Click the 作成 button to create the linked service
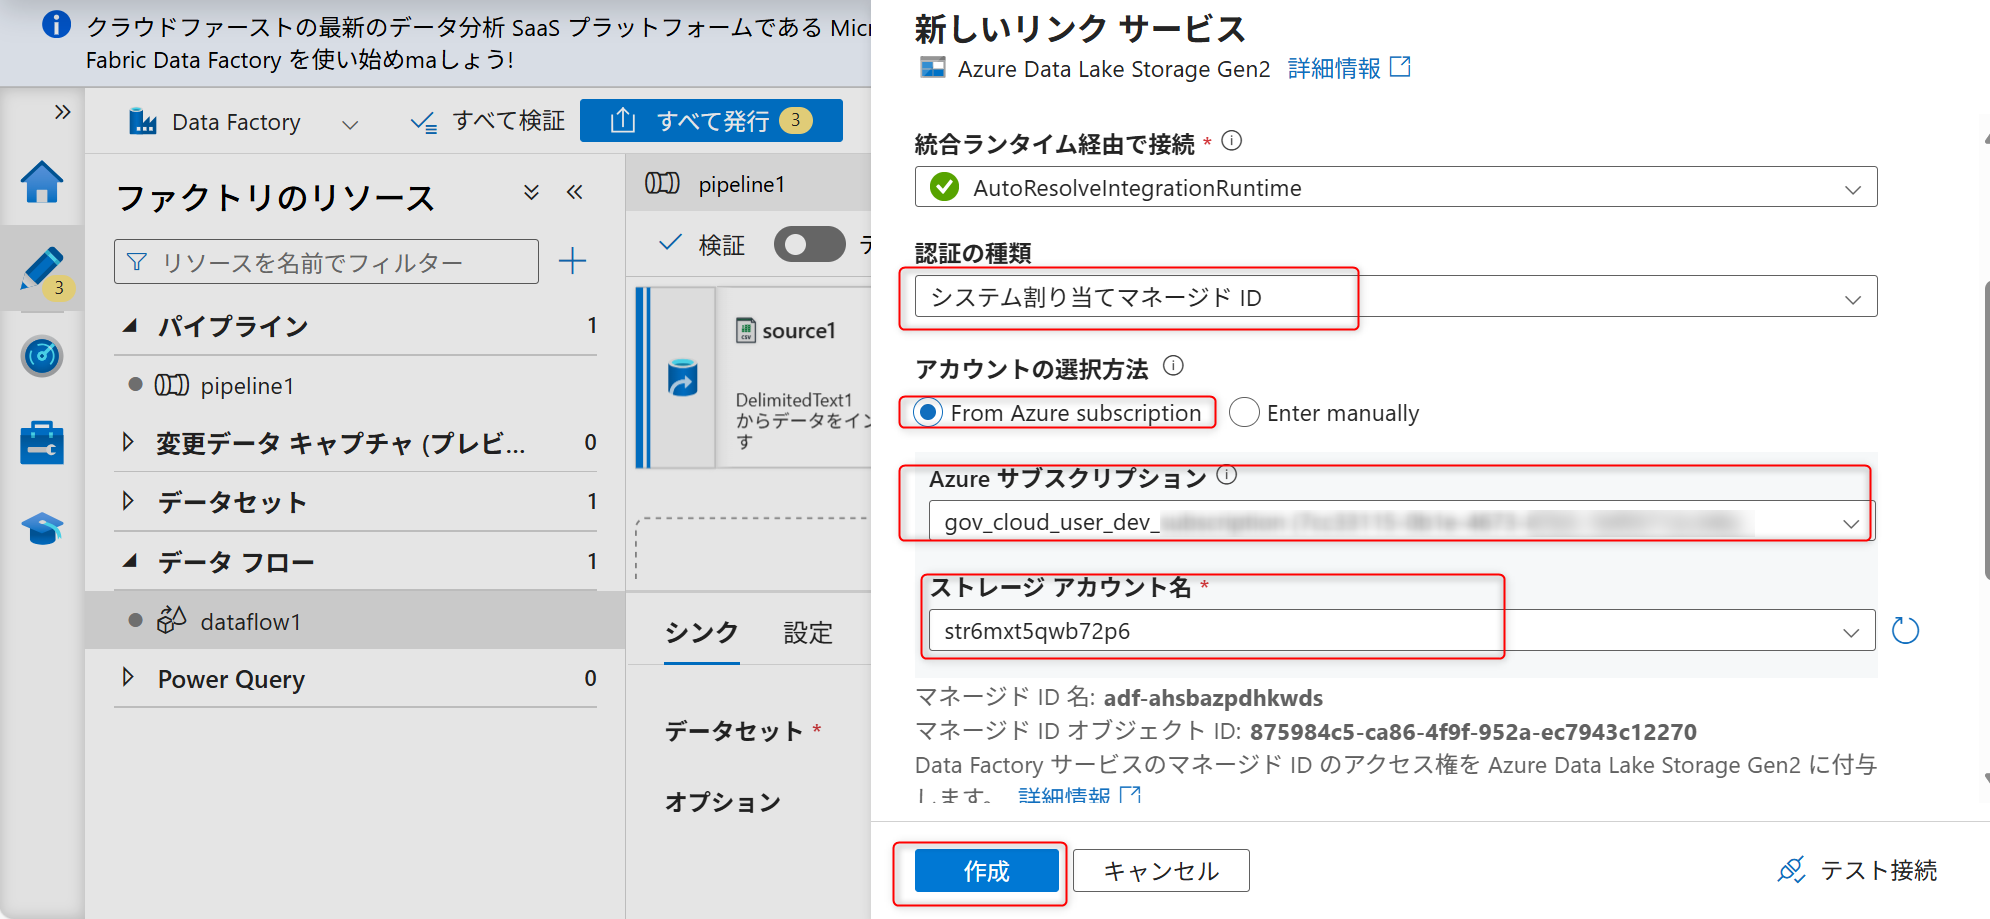 pos(985,870)
